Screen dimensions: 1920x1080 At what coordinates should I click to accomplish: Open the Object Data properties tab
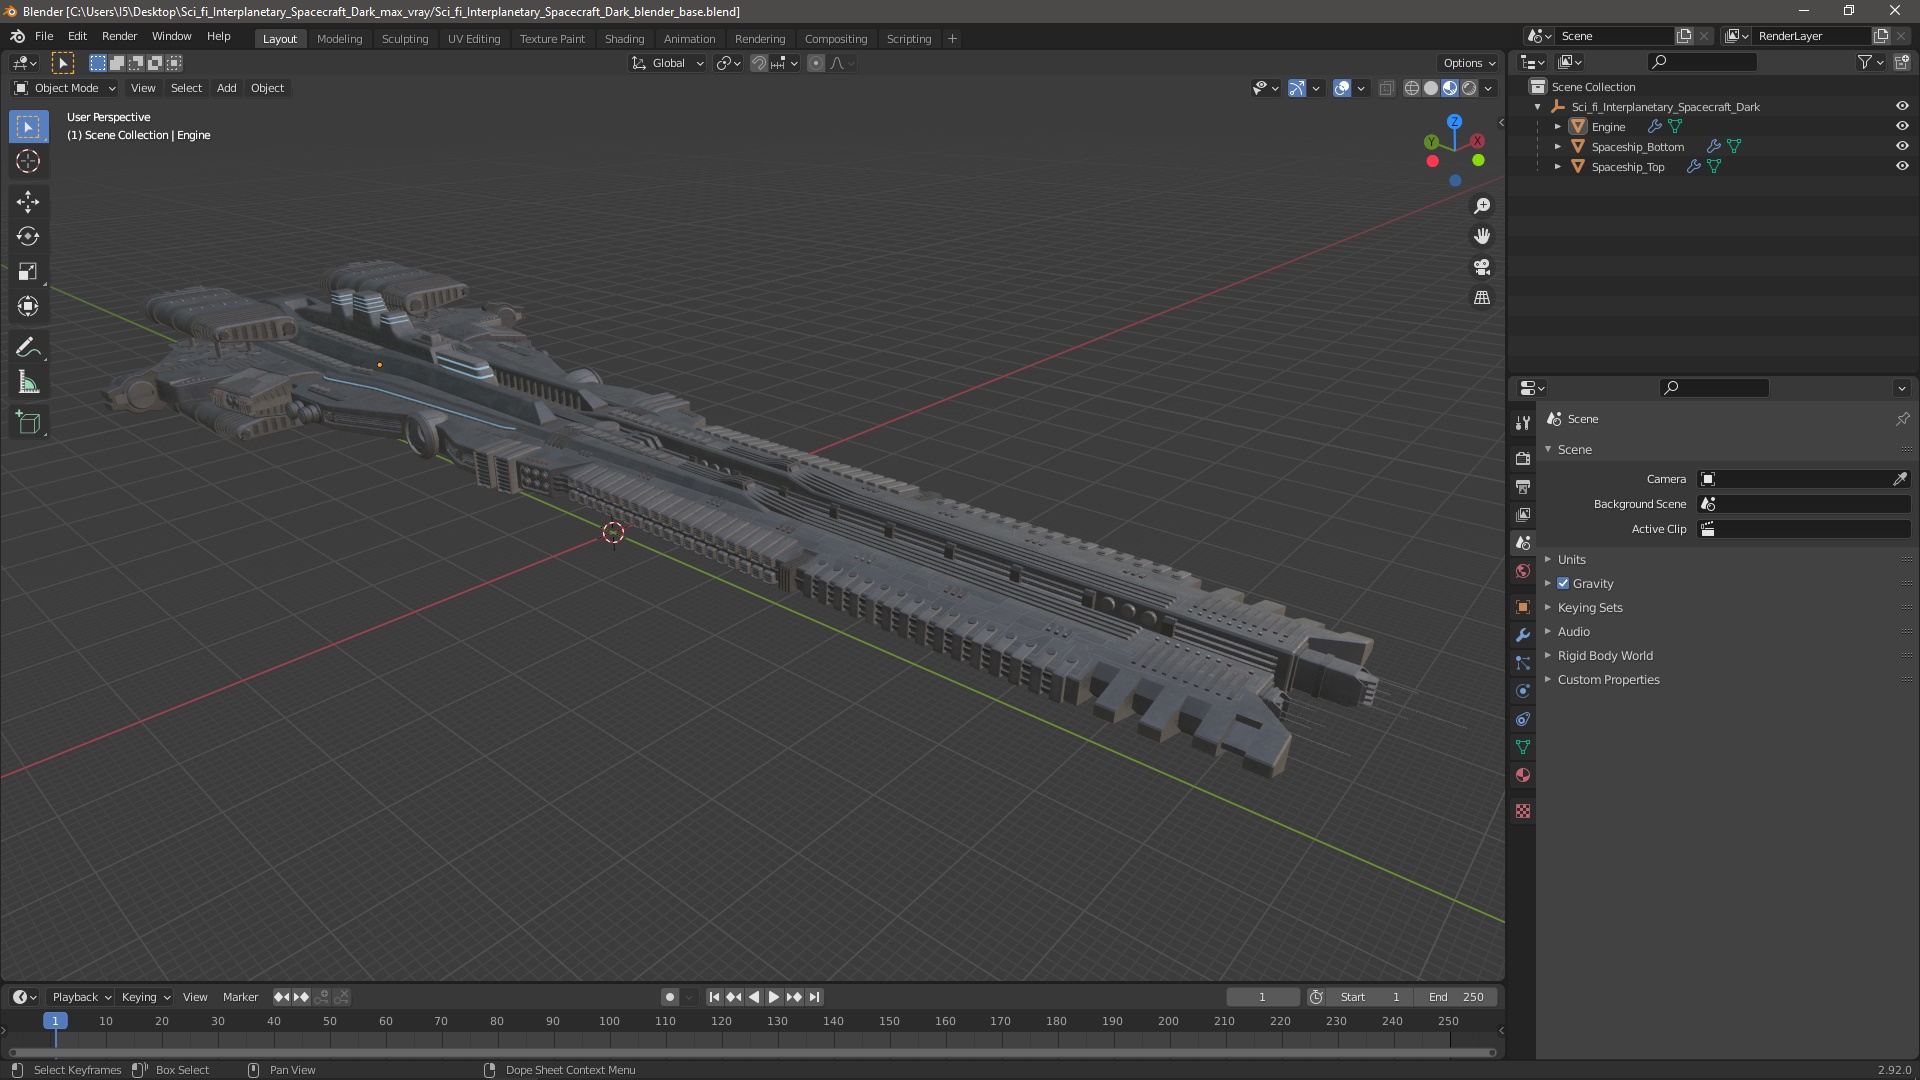(1523, 747)
